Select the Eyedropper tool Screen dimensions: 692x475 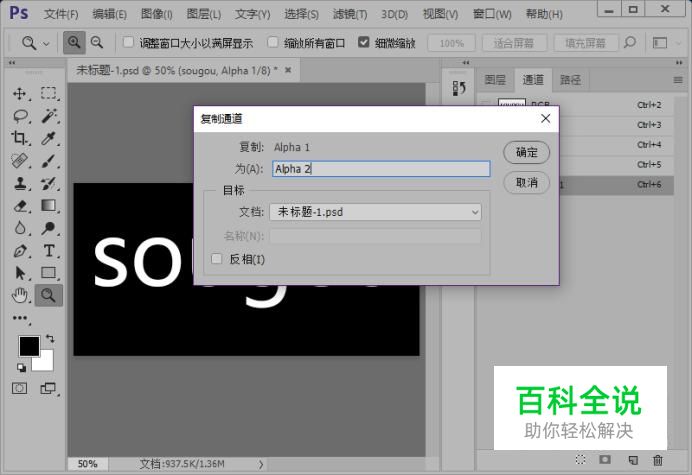tap(48, 138)
